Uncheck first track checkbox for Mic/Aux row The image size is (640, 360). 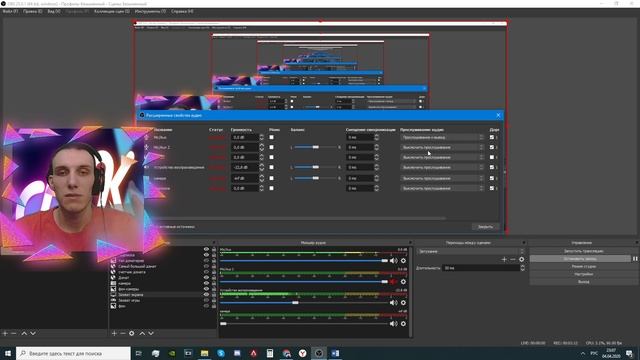492,137
